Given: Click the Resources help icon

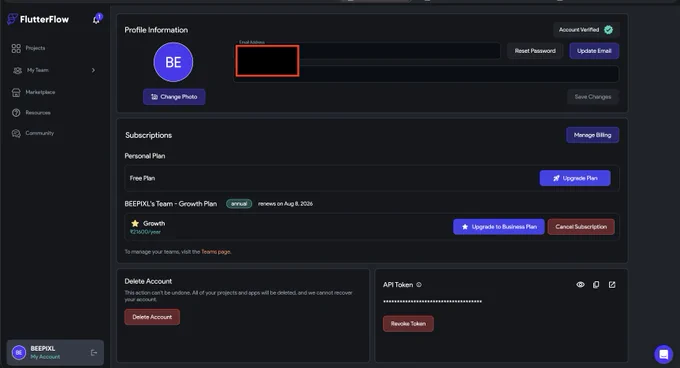Looking at the screenshot, I should click(16, 113).
